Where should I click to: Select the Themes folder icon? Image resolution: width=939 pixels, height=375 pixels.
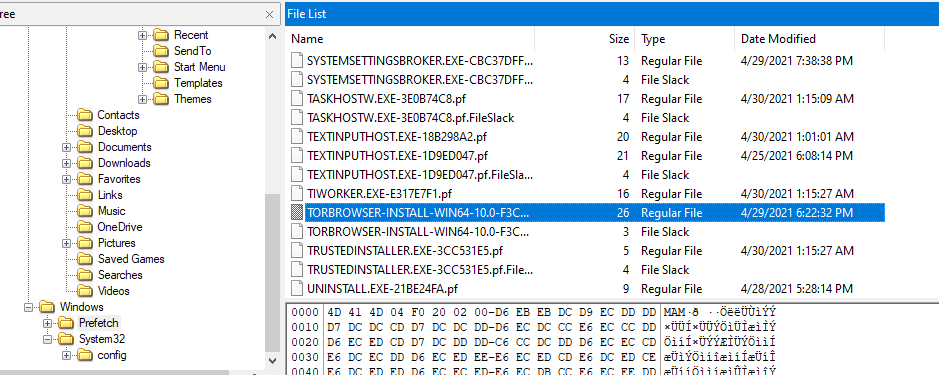160,99
